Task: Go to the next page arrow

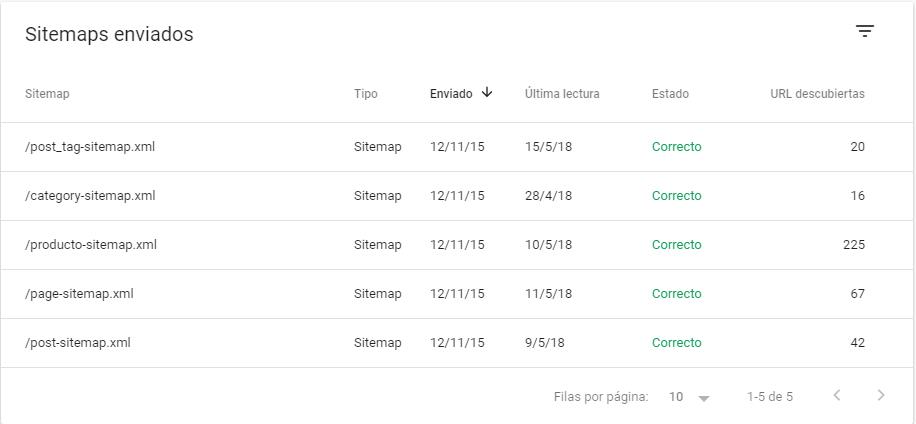Action: click(x=880, y=396)
